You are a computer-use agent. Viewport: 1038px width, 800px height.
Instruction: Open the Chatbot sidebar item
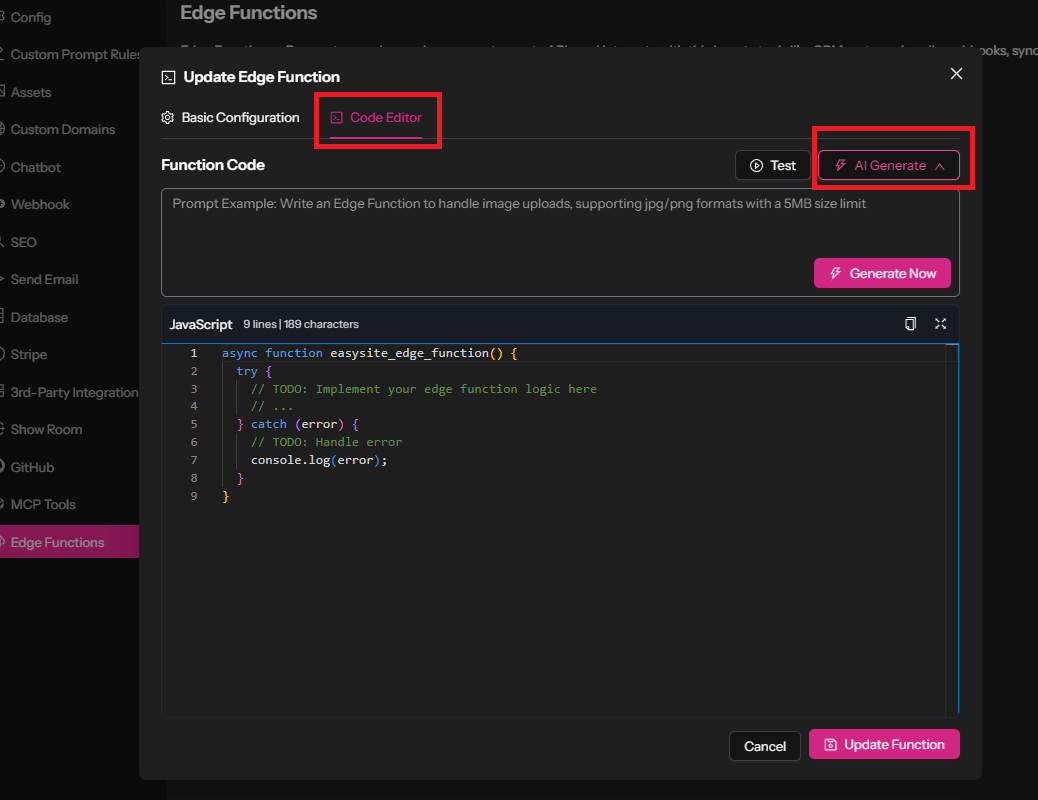point(36,167)
